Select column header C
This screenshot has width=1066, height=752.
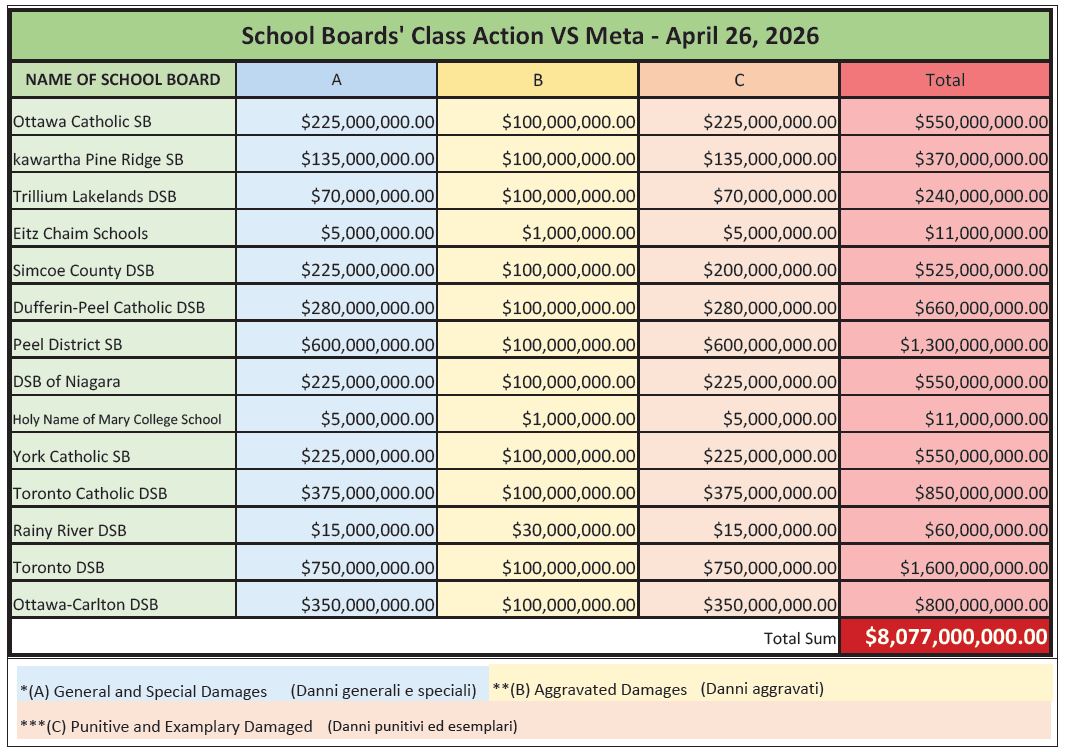[739, 80]
